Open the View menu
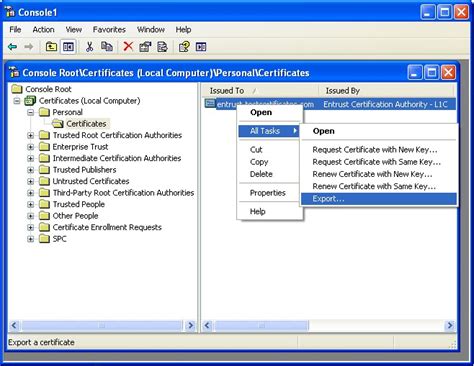474x366 pixels. point(74,30)
